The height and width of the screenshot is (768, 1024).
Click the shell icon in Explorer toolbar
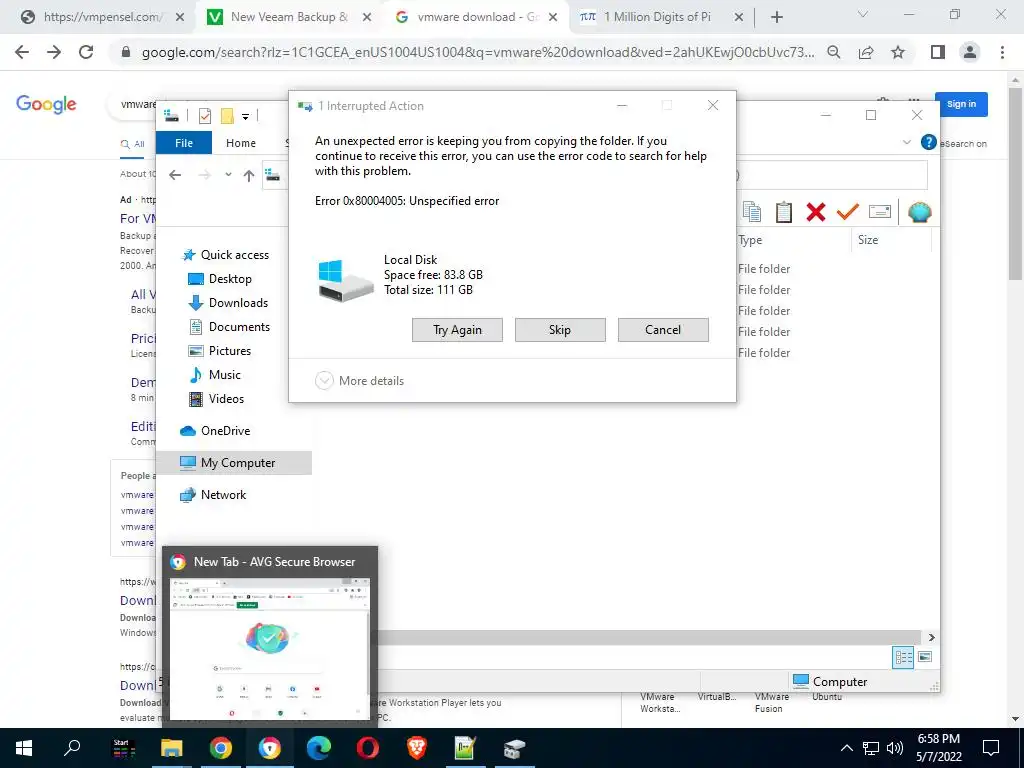[x=920, y=212]
